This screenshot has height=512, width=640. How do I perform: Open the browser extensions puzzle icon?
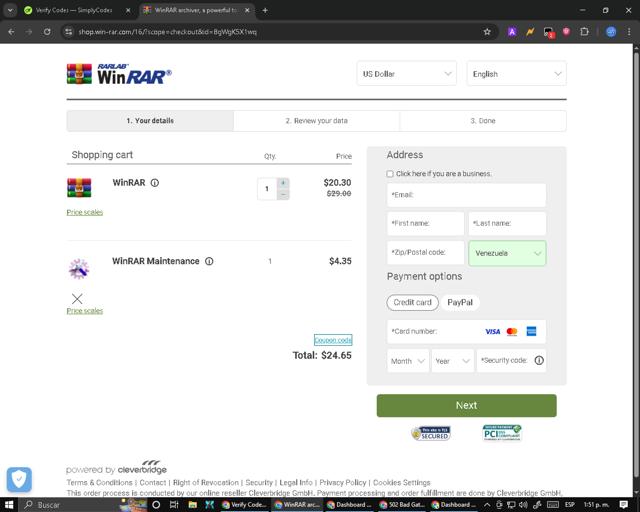(584, 32)
